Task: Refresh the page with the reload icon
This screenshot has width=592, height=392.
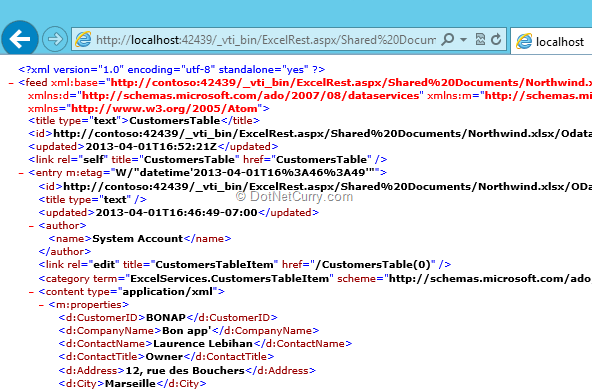Action: pos(496,39)
